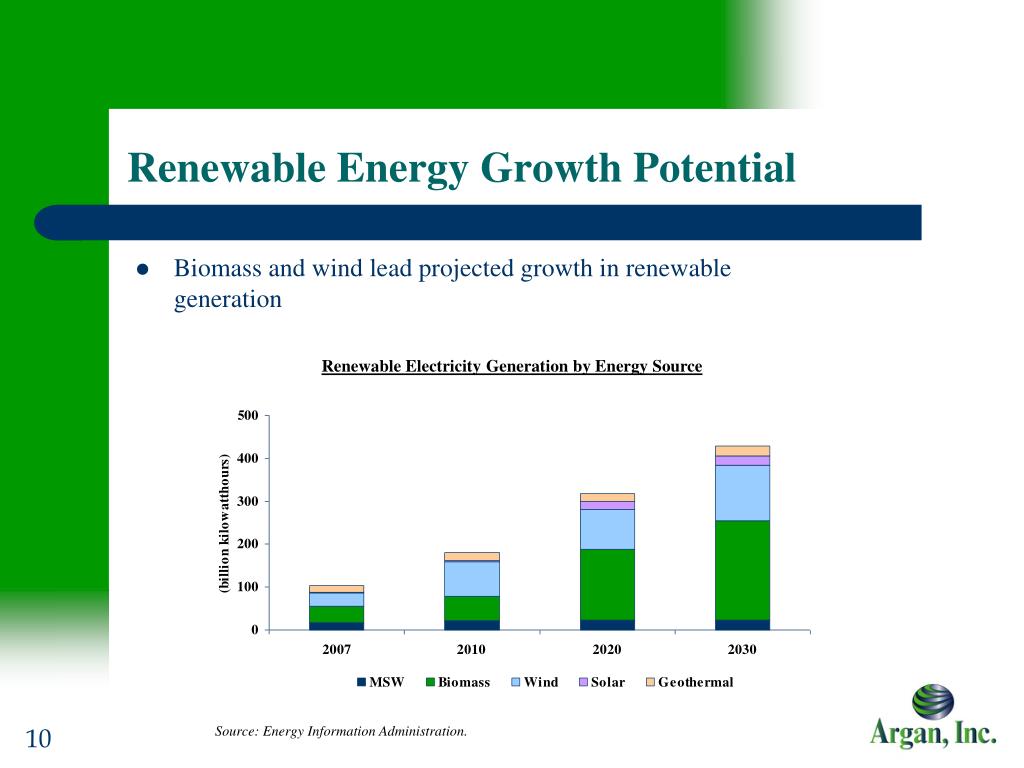Image resolution: width=1024 pixels, height=768 pixels.
Task: Click the "Biomass" legend label
Action: click(464, 682)
